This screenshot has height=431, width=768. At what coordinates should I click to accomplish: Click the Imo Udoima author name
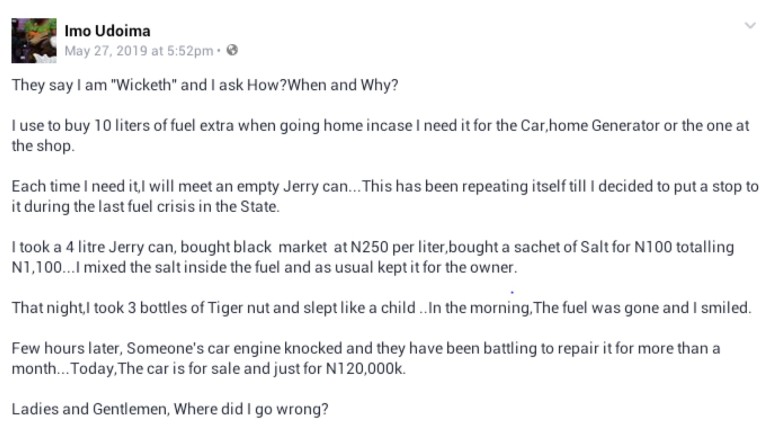coord(107,31)
